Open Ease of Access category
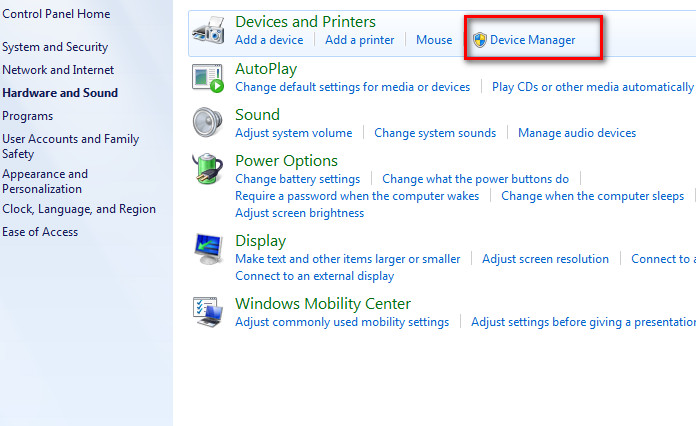This screenshot has width=696, height=426. pyautogui.click(x=40, y=232)
